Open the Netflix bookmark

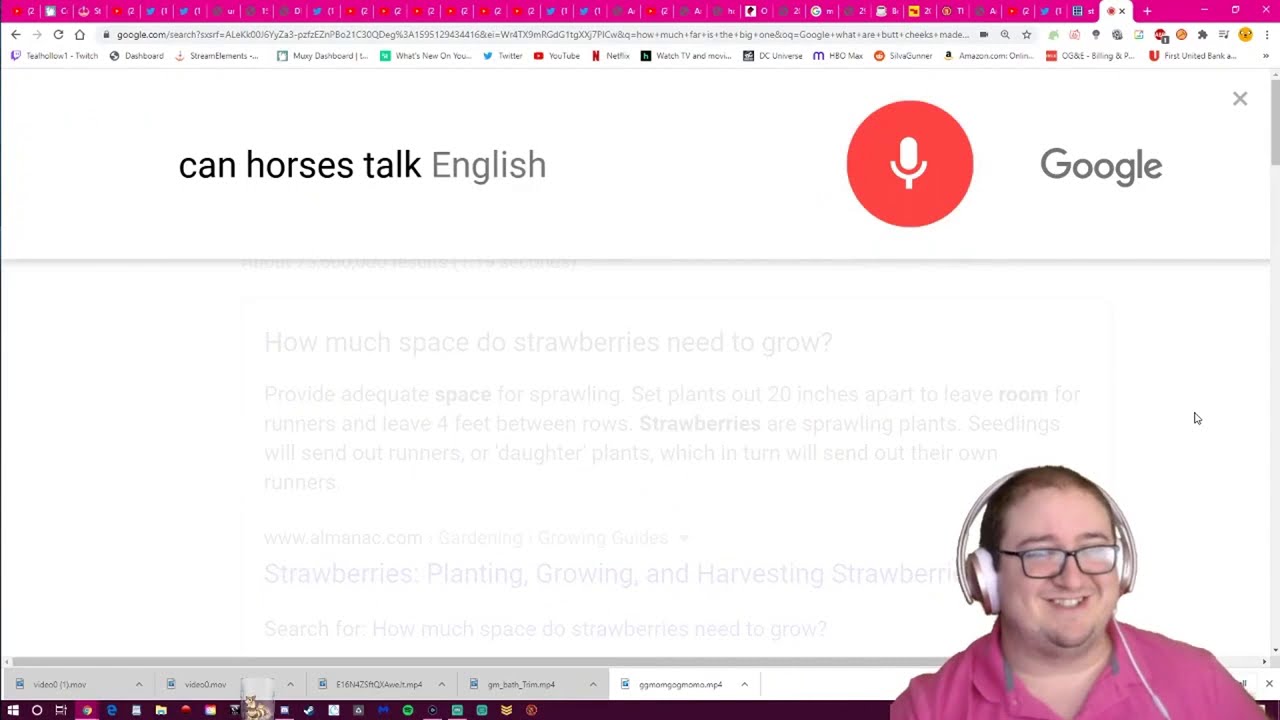[610, 56]
